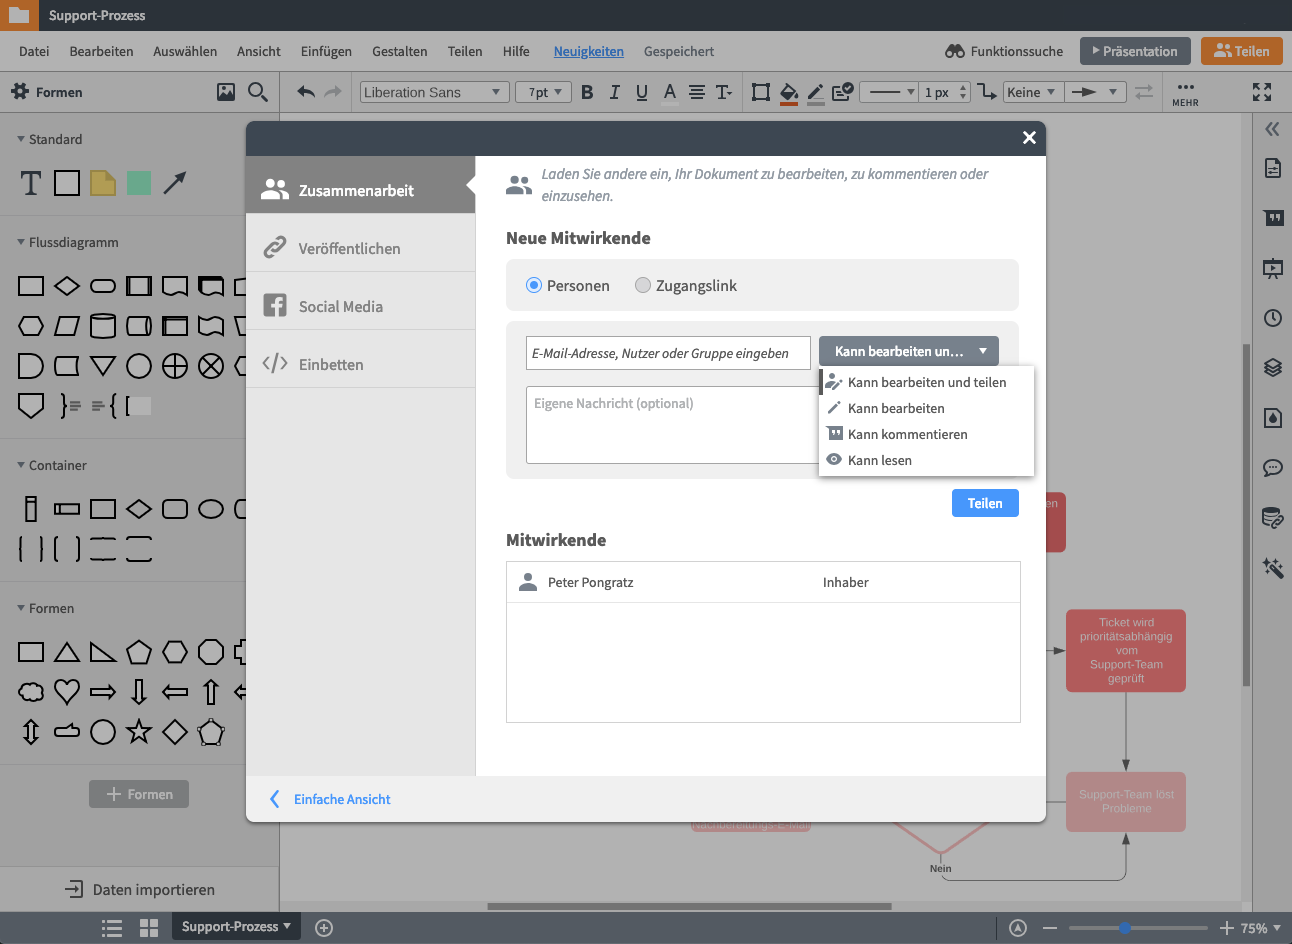Open the Support-Prozess page dropdown
This screenshot has width=1292, height=944.
(x=235, y=927)
